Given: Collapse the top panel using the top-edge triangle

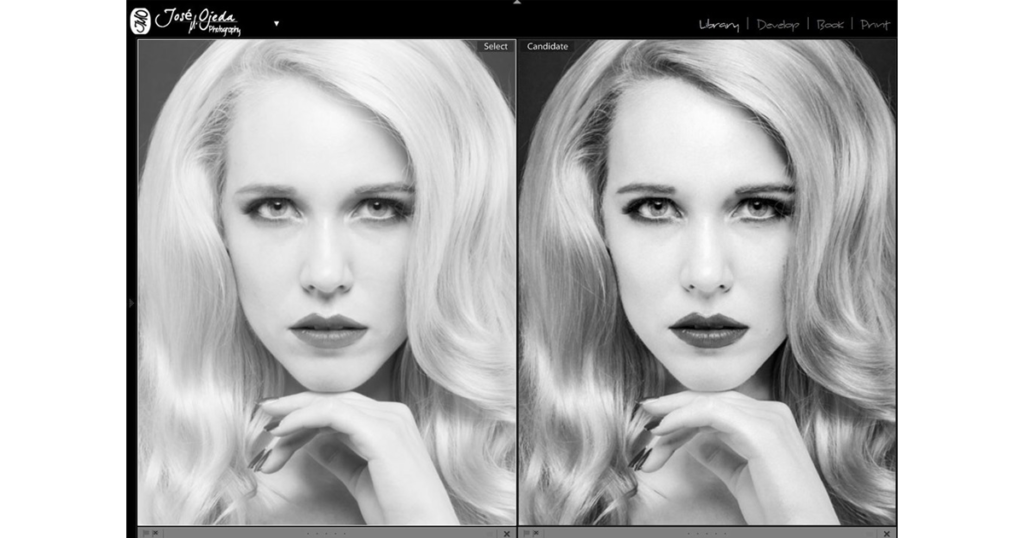Looking at the screenshot, I should tap(516, 3).
